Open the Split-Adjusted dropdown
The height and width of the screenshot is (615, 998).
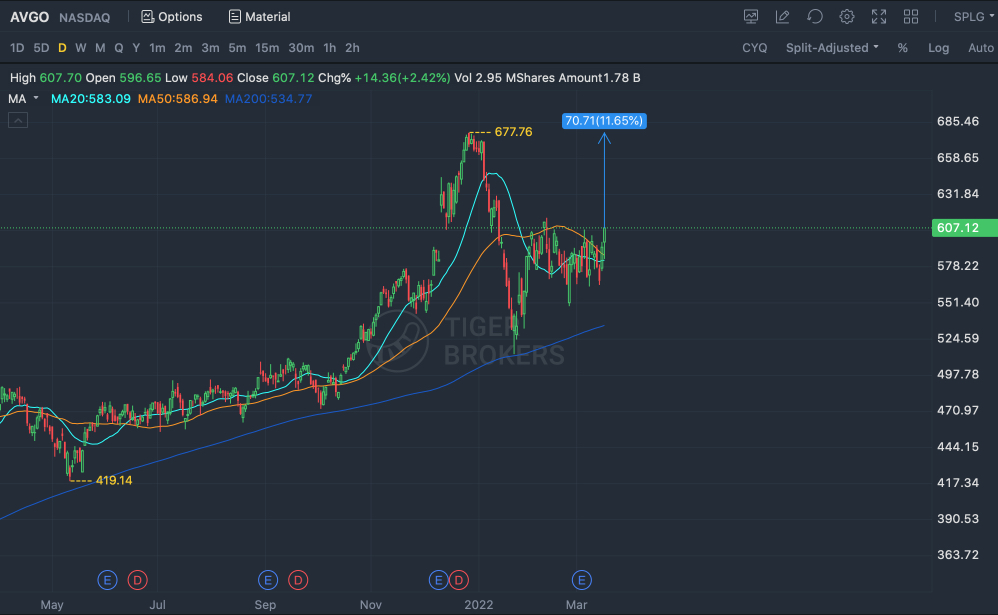click(x=832, y=48)
